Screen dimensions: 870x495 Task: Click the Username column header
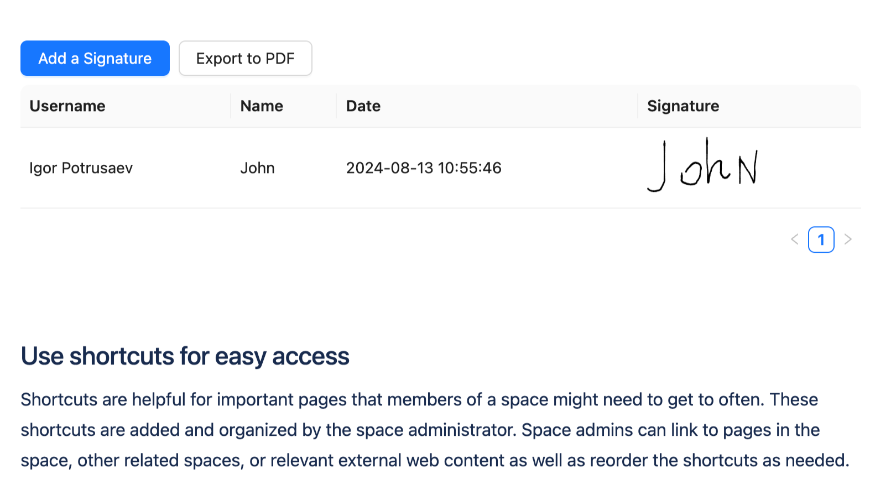67,106
